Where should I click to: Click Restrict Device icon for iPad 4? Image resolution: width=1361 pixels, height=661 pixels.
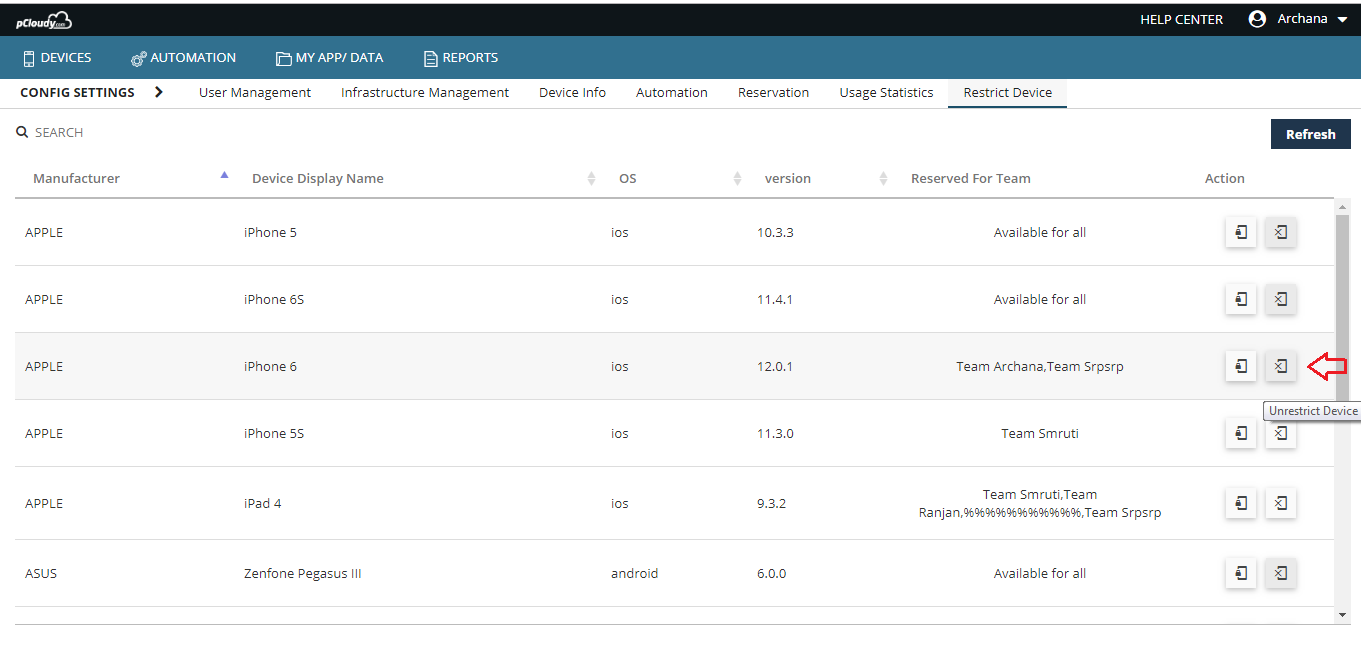1241,503
